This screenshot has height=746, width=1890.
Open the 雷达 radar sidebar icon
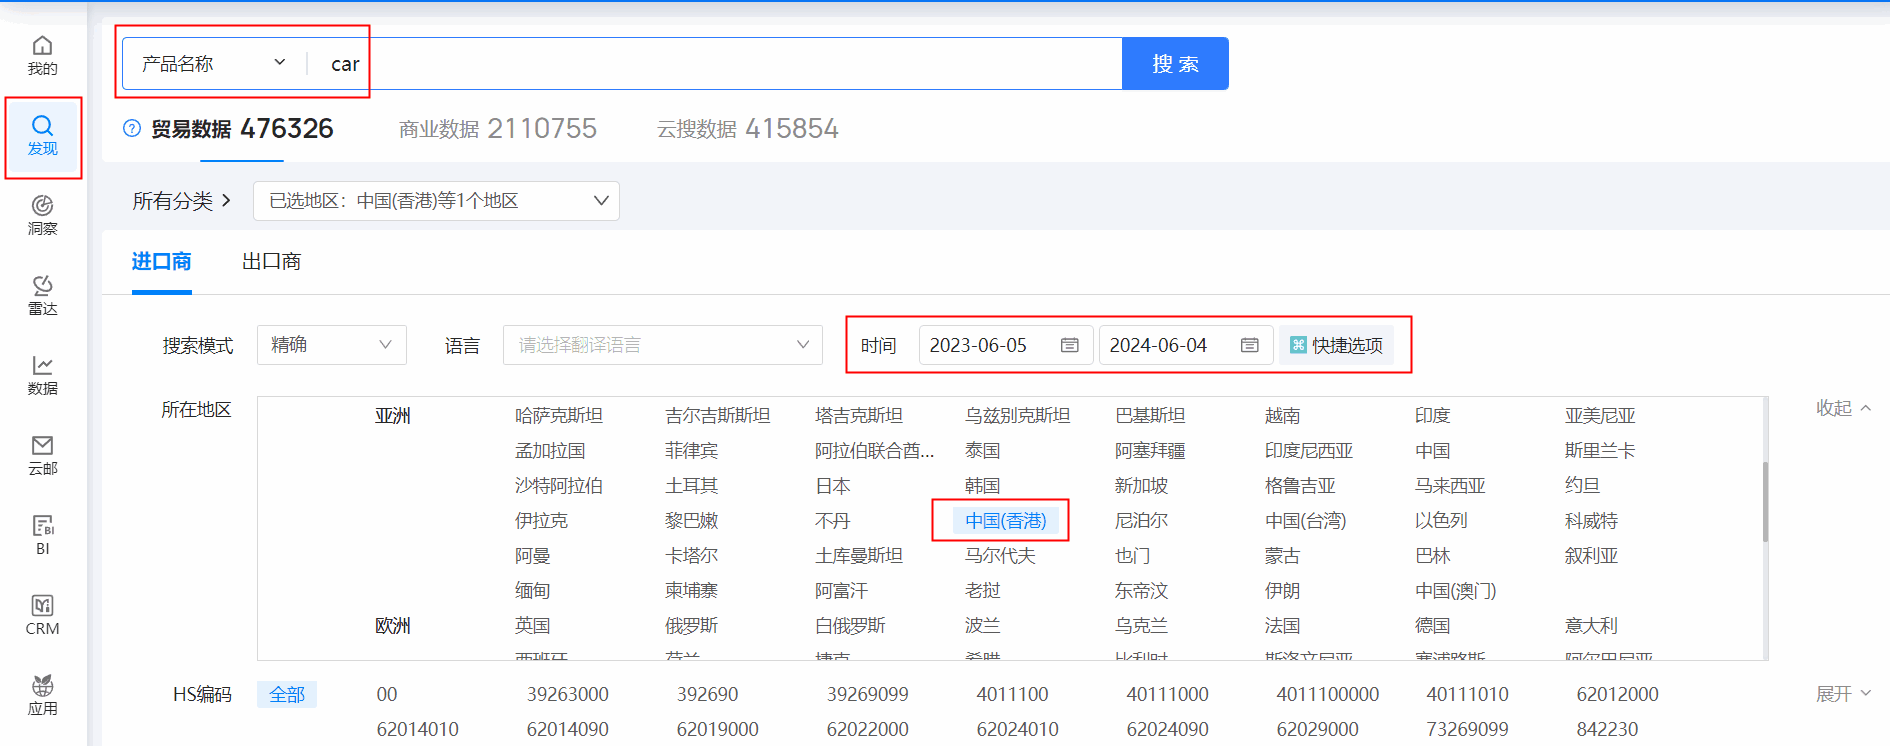pyautogui.click(x=42, y=295)
